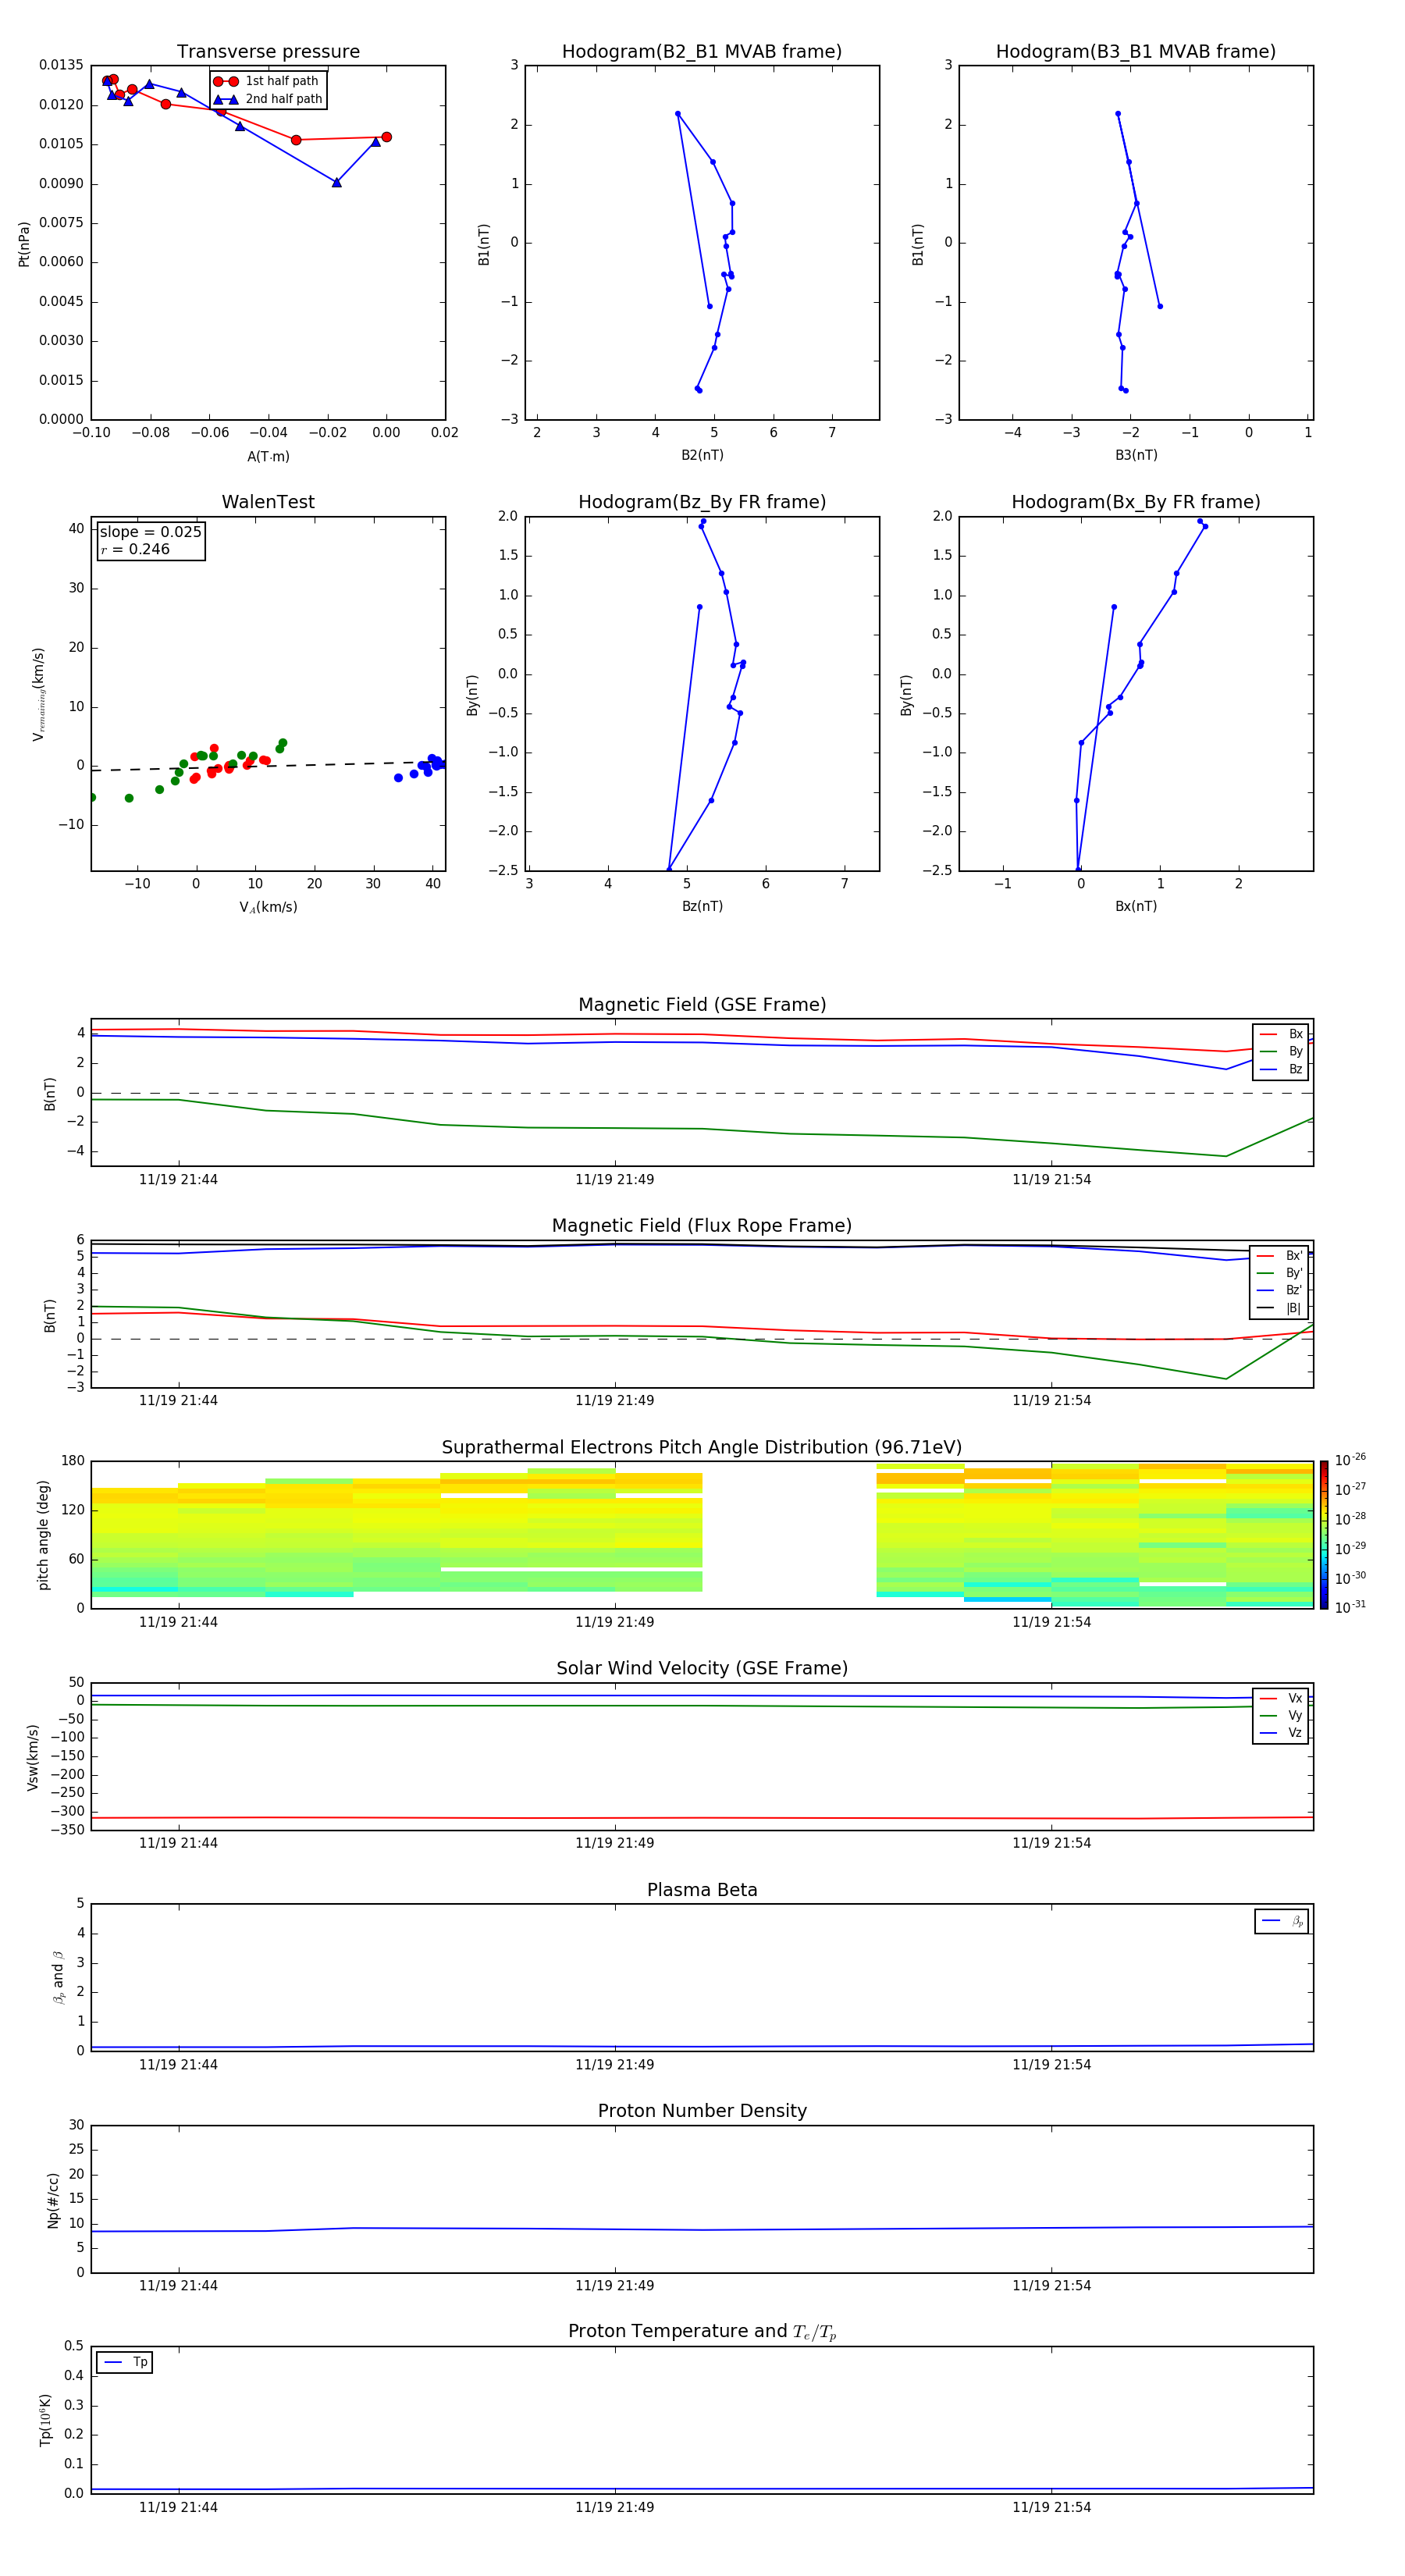The image size is (1405, 2576).
Task: Click the 'r = 0.246' annotation
Action: [135, 549]
